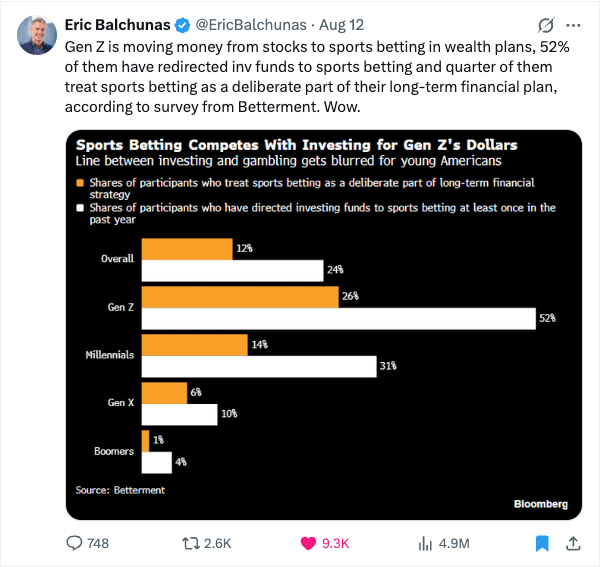The height and width of the screenshot is (567, 601).
Task: Open the Aug 12 timestamp link
Action: (x=342, y=25)
